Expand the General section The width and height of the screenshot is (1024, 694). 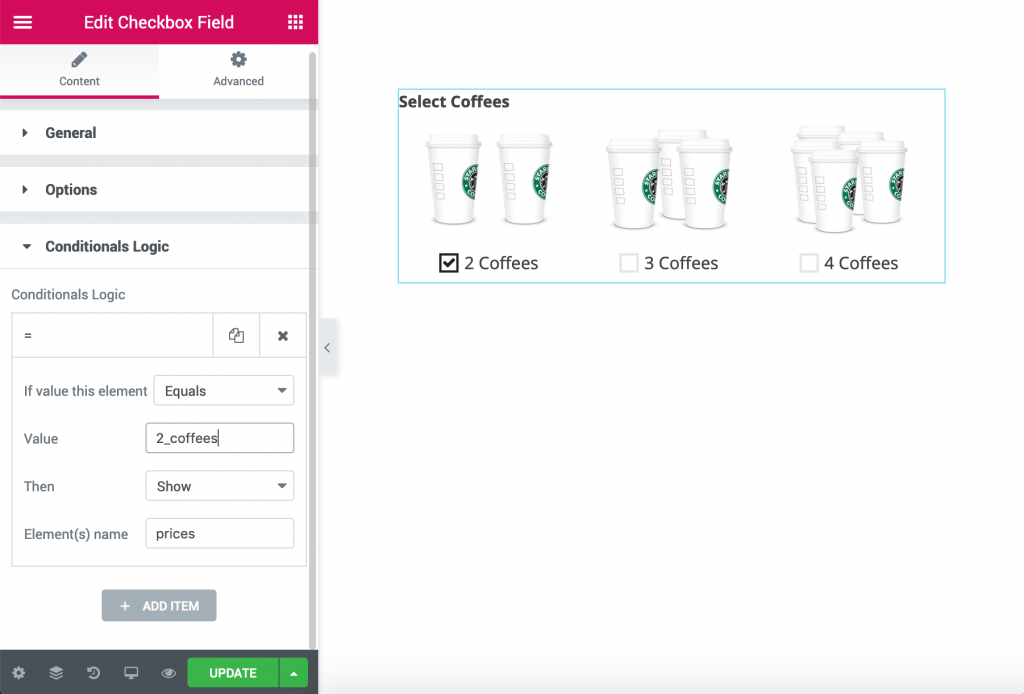tap(70, 132)
